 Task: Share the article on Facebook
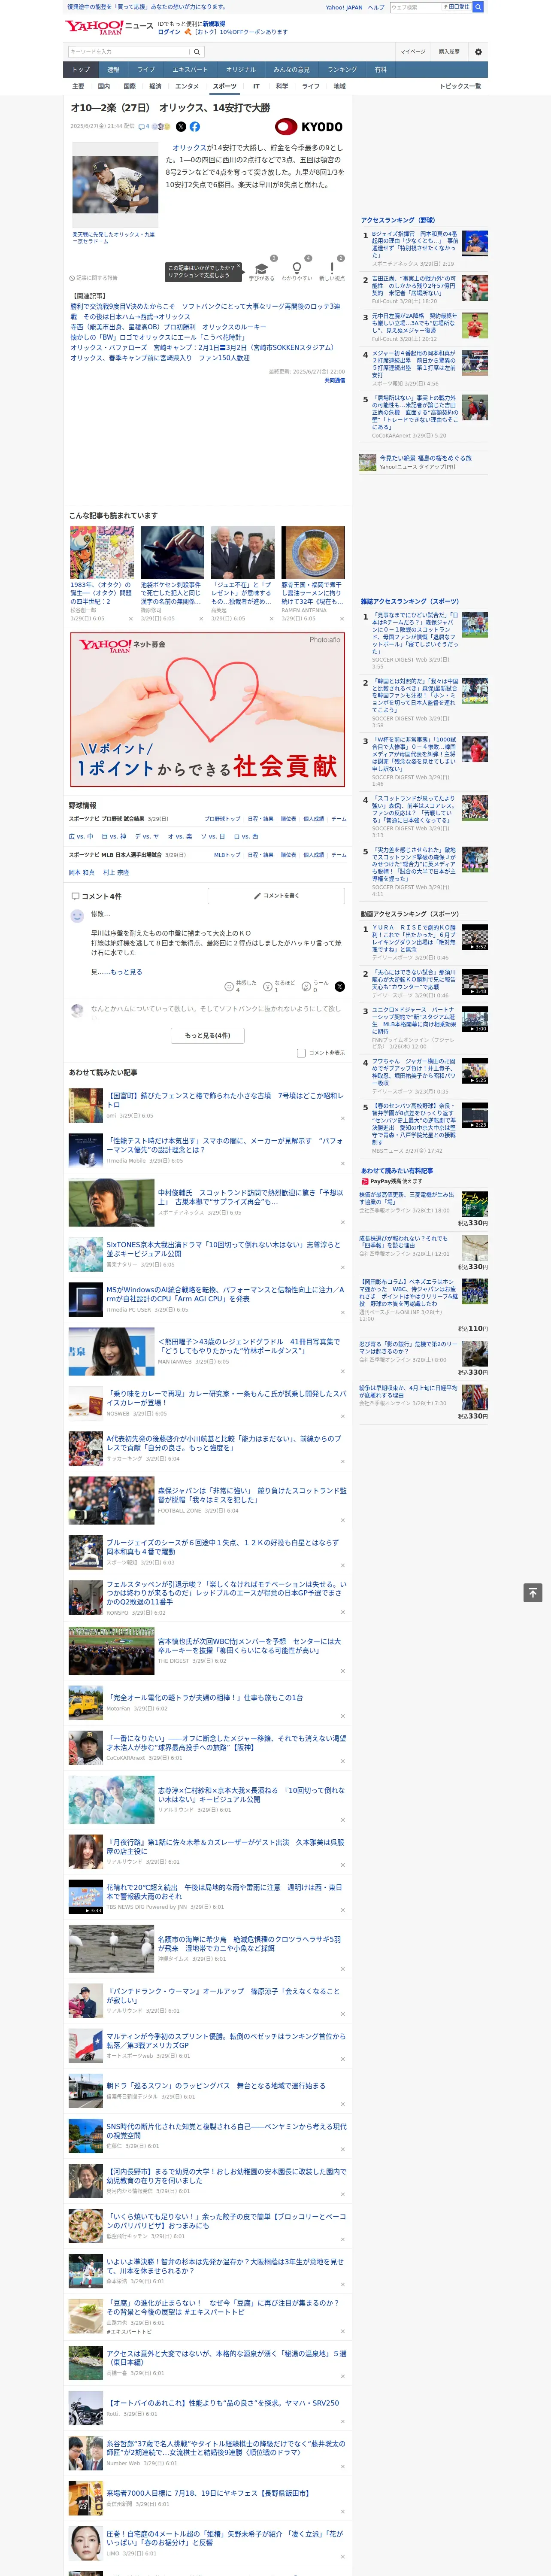point(195,127)
